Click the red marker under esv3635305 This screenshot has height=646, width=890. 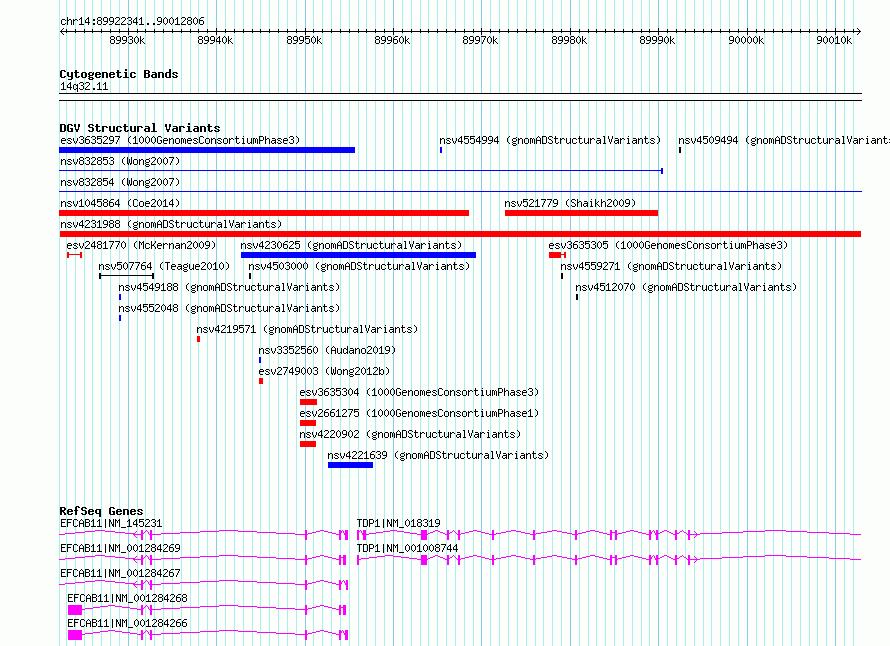coord(557,255)
